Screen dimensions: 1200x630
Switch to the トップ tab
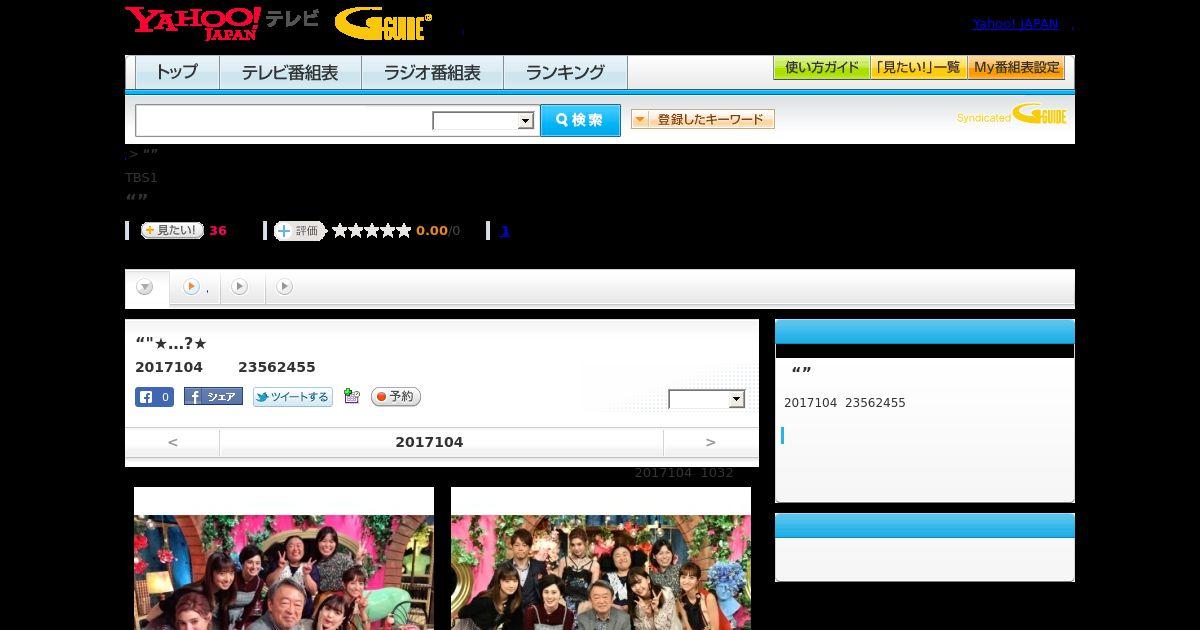(177, 72)
